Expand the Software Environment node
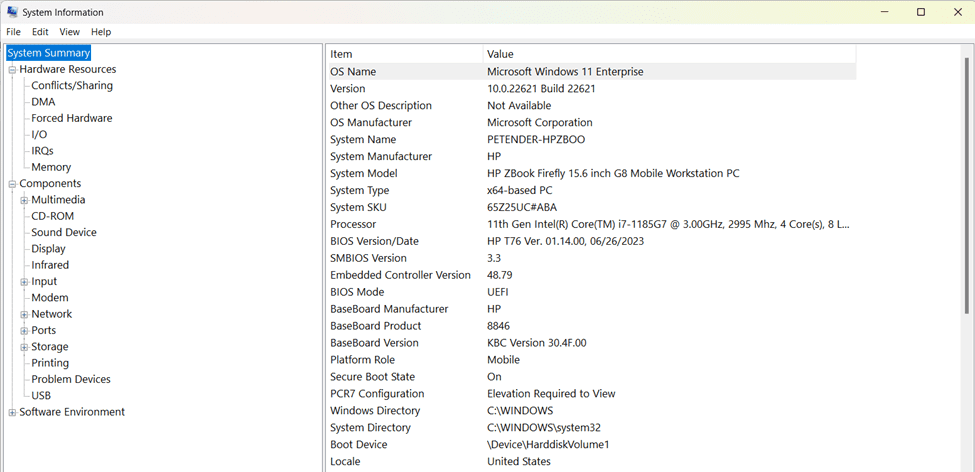The height and width of the screenshot is (472, 975). pyautogui.click(x=12, y=412)
